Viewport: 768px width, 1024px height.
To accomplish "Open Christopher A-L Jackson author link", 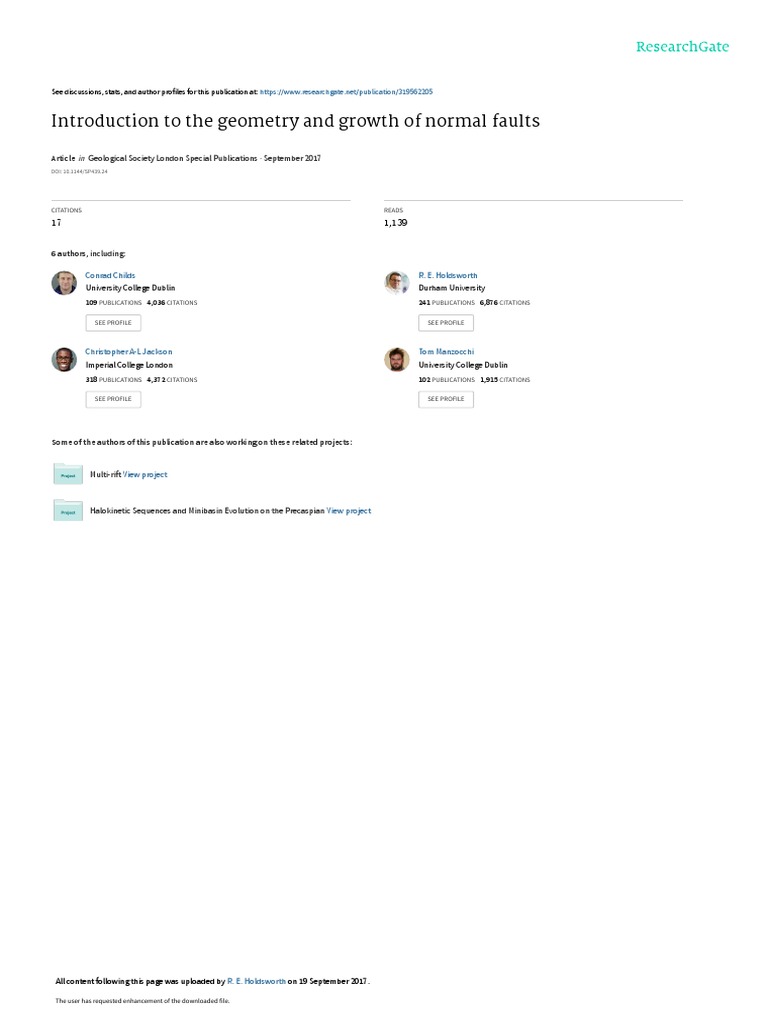I will pyautogui.click(x=129, y=351).
